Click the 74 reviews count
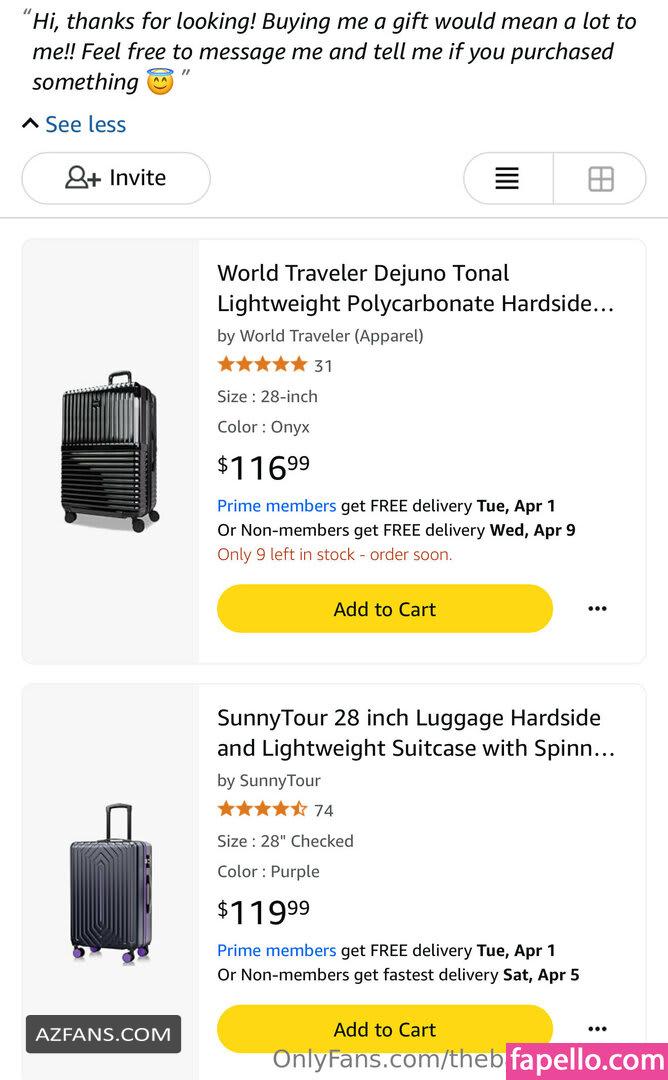The width and height of the screenshot is (668, 1080). point(324,811)
